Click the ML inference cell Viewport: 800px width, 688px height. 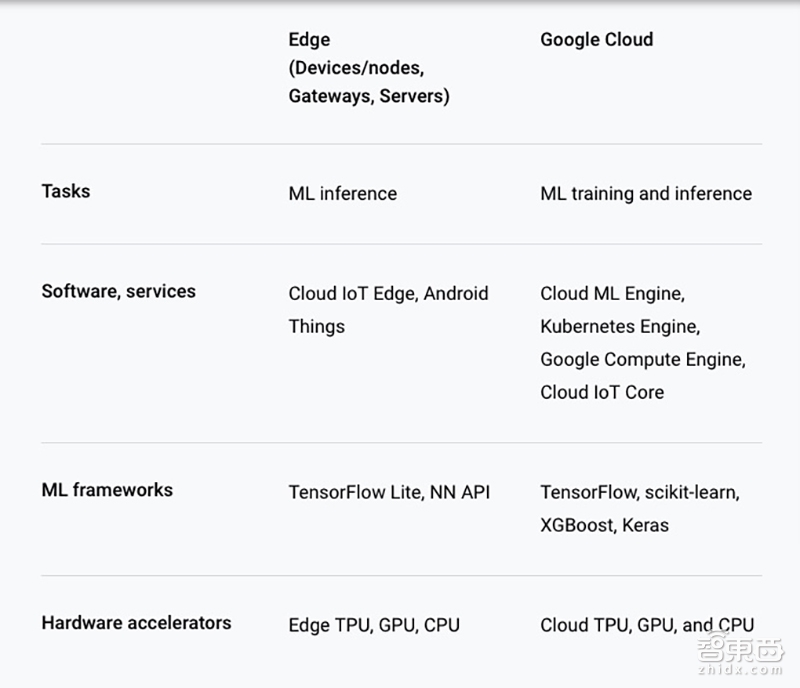(342, 193)
